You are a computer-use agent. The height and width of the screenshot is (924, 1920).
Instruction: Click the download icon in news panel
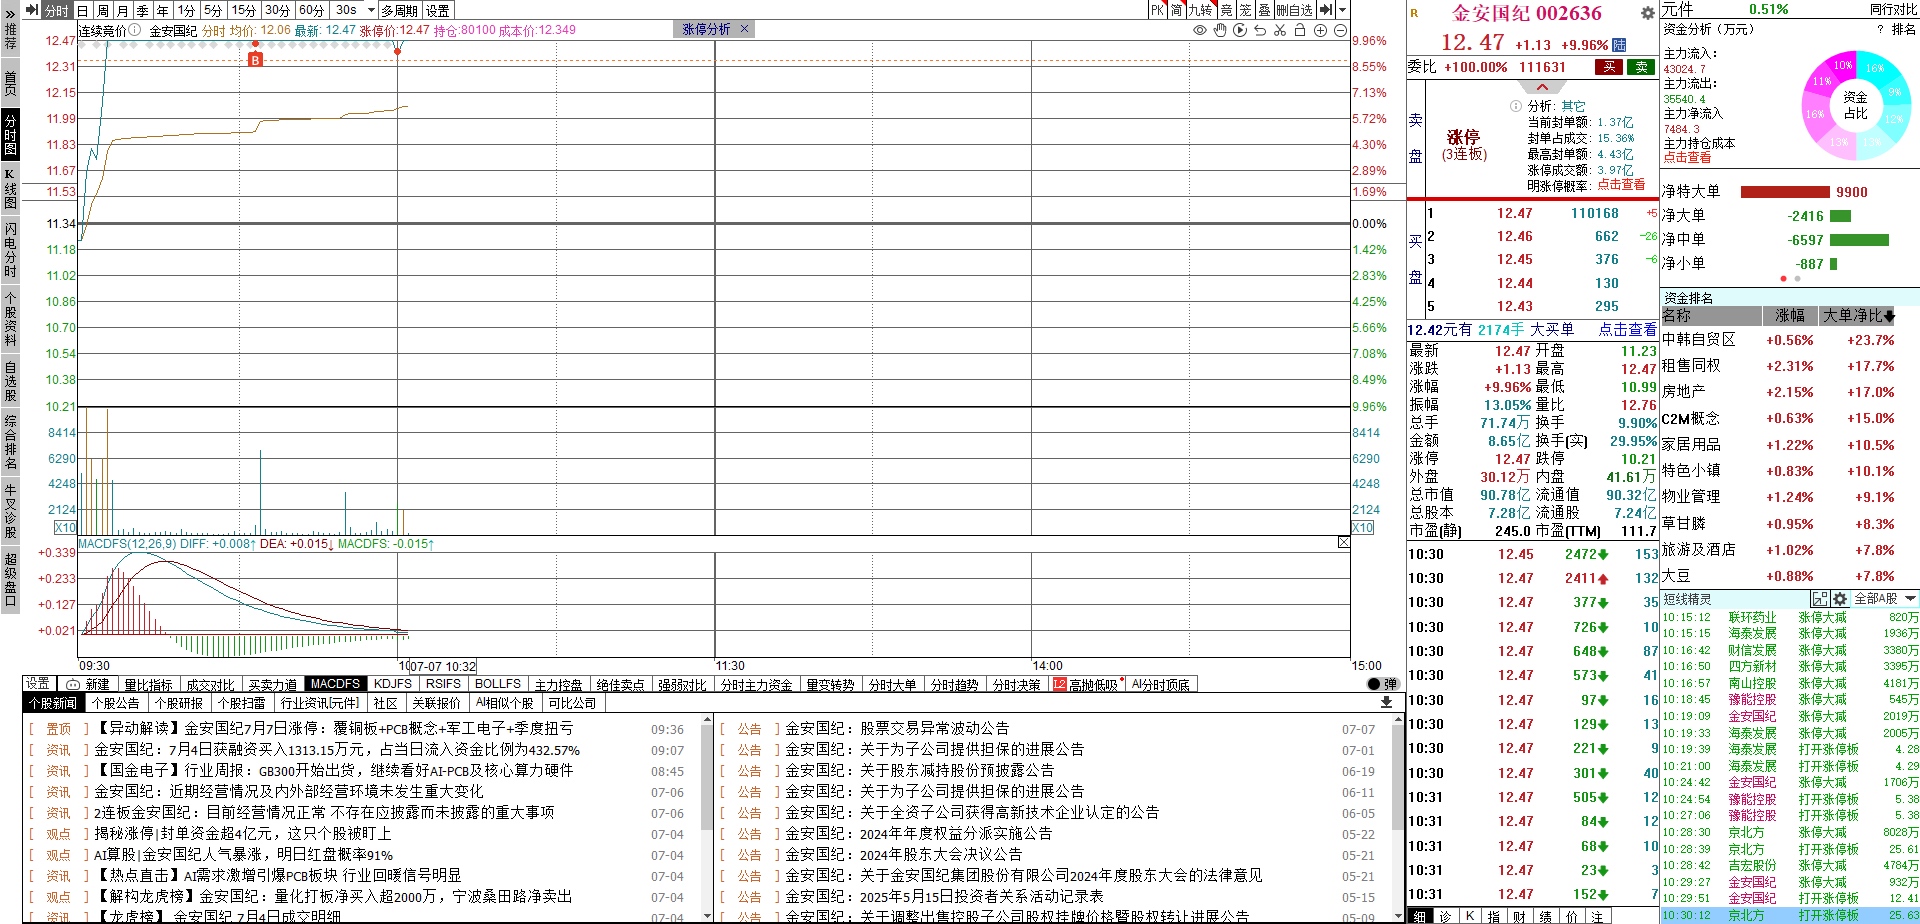(x=1386, y=702)
